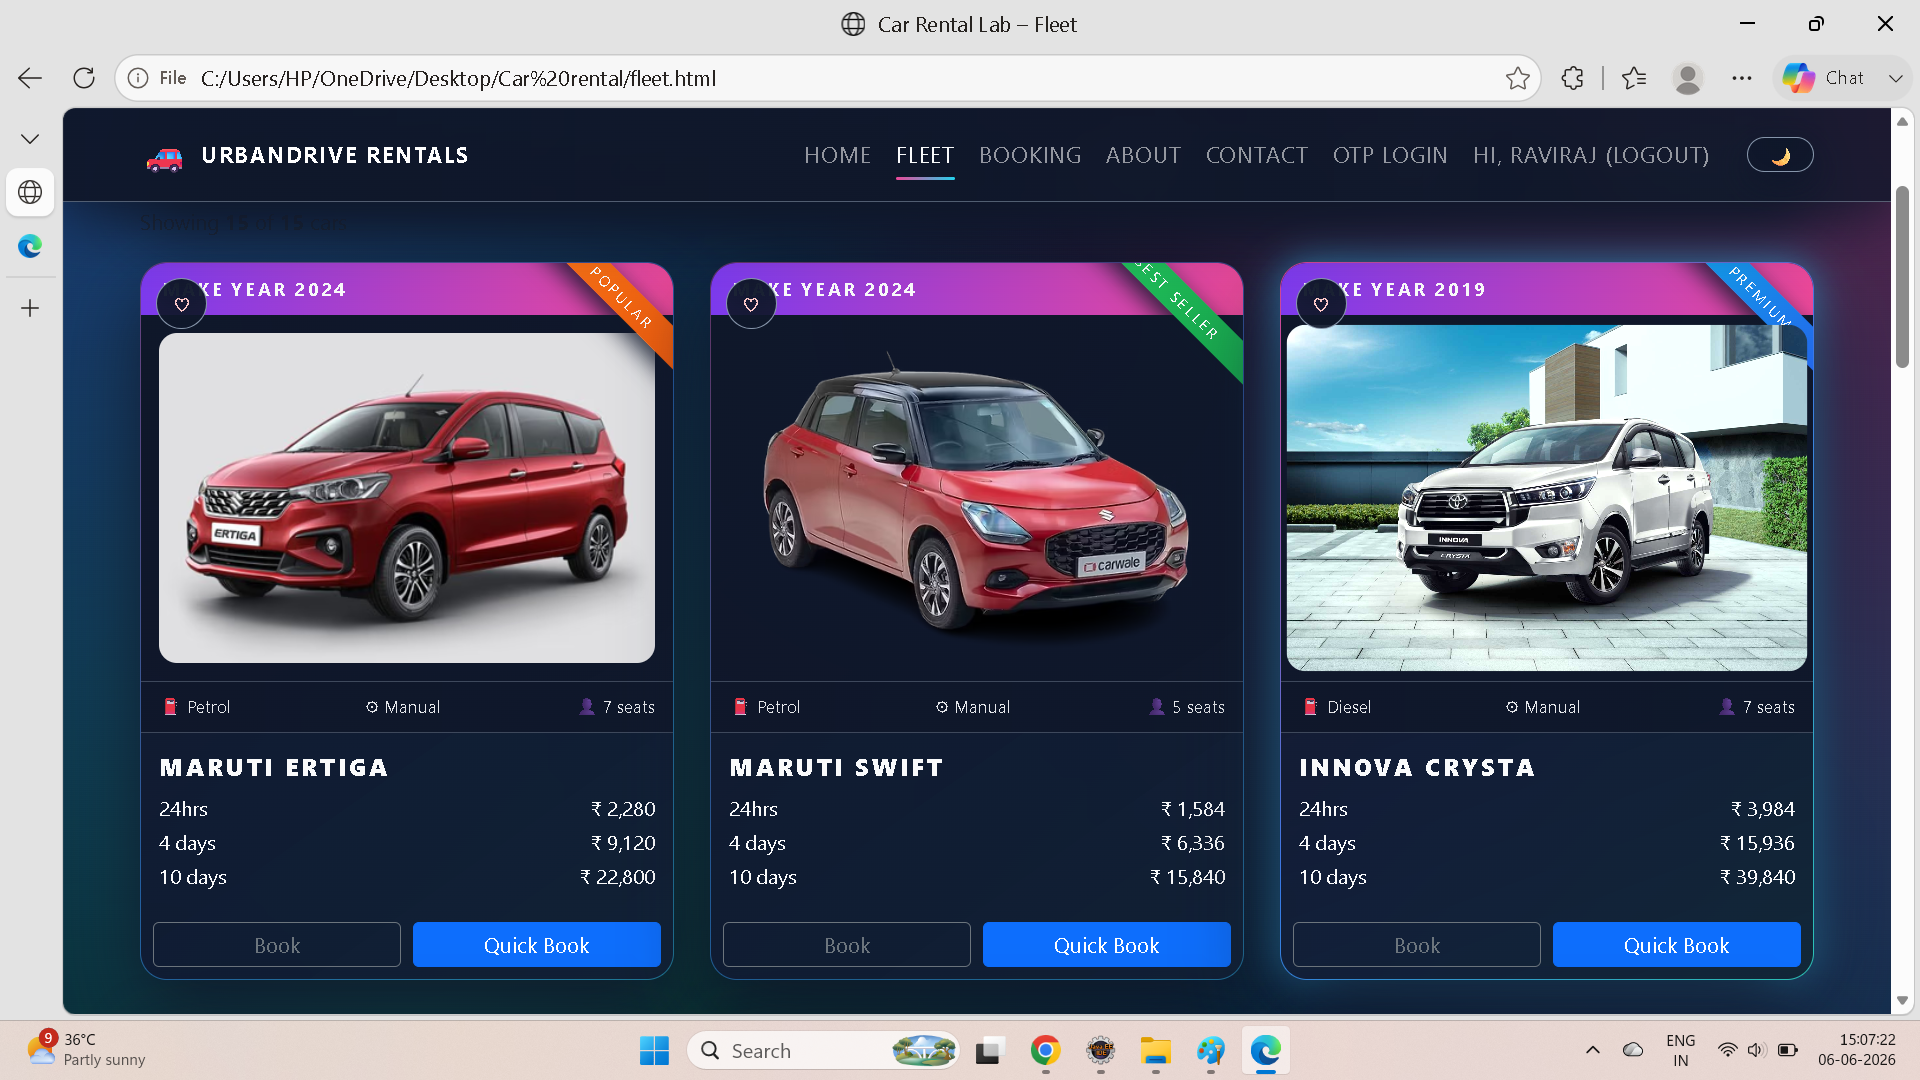Click the Innova 24hrs price ₹ 3,984
Screen dimensions: 1920x1080
[1763, 809]
